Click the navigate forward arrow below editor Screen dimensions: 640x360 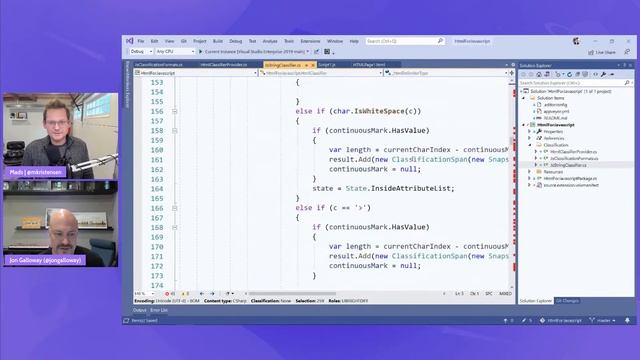tap(212, 293)
